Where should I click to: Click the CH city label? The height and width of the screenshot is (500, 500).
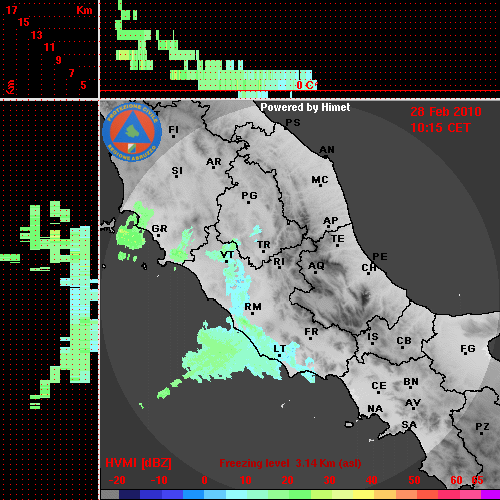pyautogui.click(x=369, y=268)
